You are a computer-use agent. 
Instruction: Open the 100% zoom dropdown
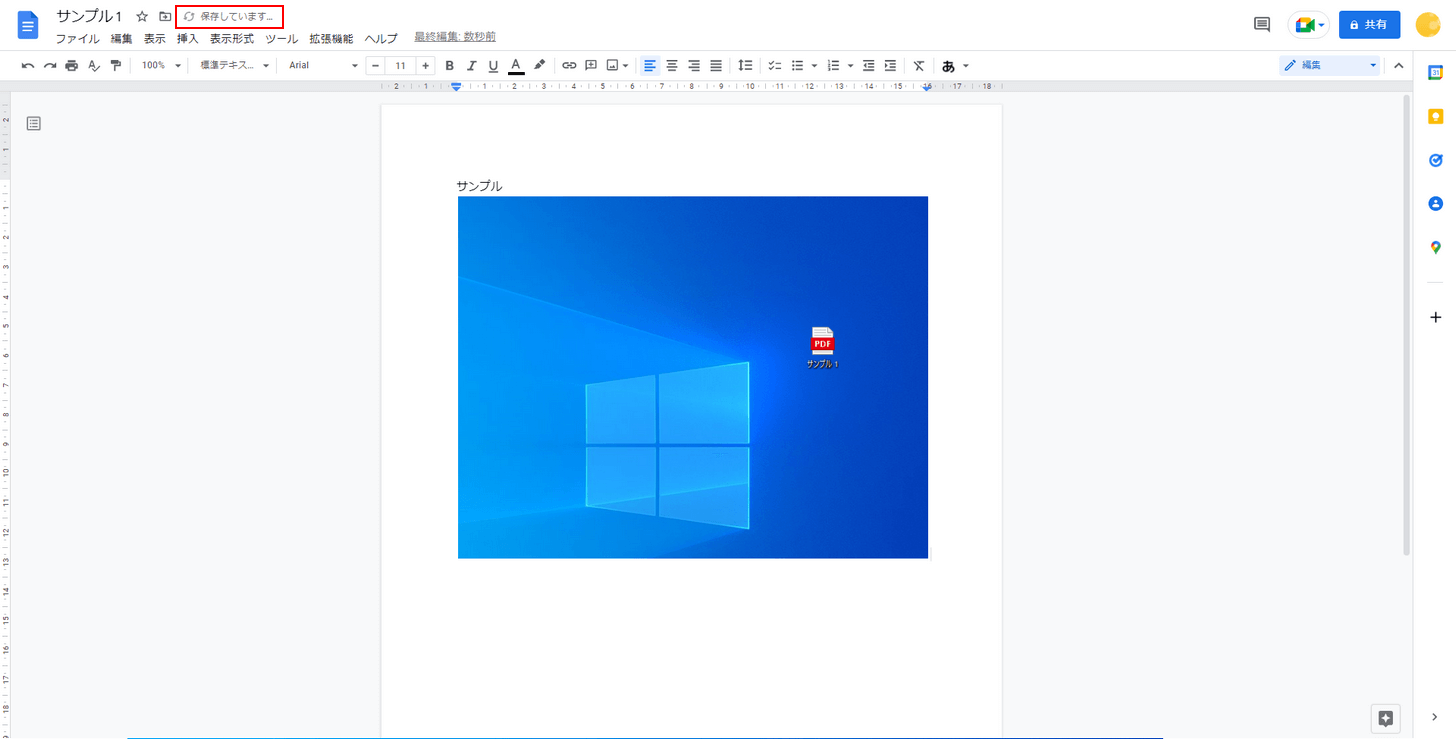click(161, 66)
